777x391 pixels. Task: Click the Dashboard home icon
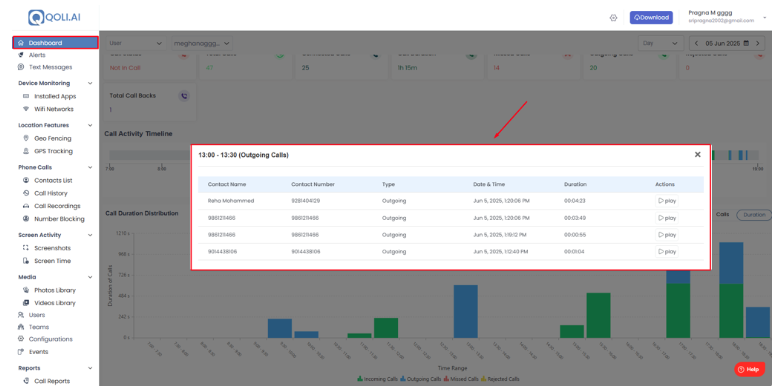21,43
